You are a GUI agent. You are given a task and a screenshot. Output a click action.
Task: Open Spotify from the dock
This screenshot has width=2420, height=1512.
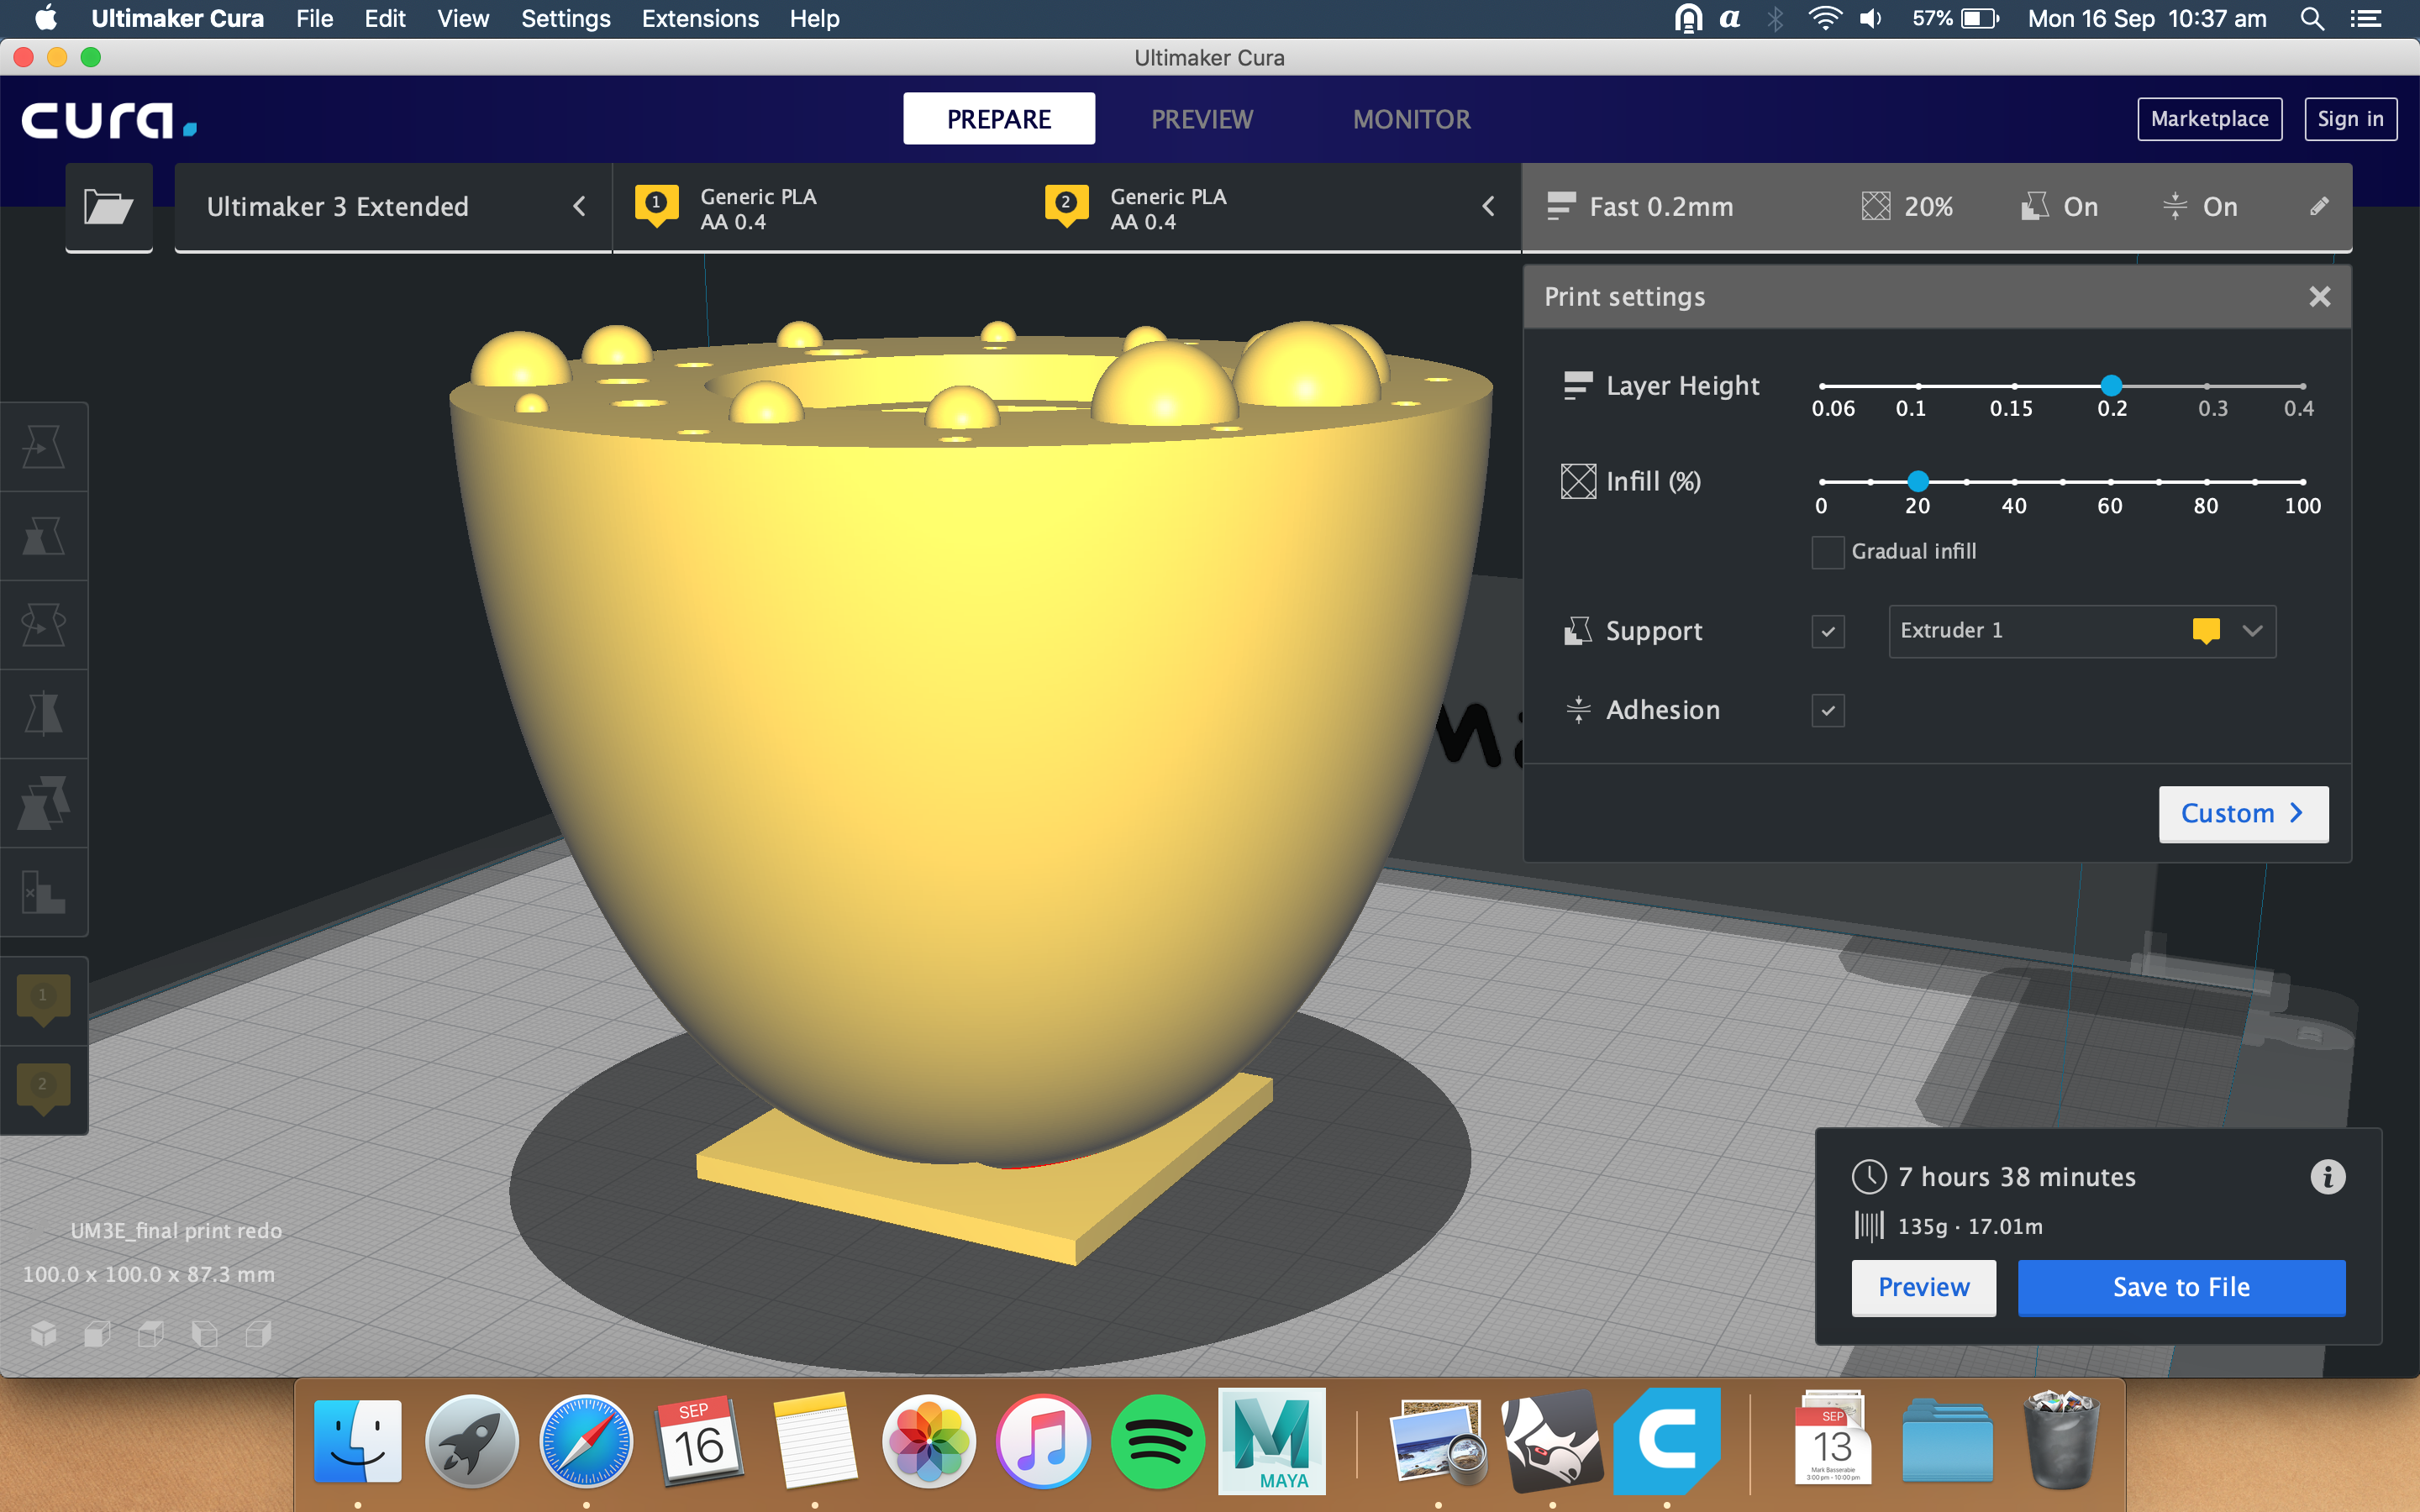click(1157, 1441)
